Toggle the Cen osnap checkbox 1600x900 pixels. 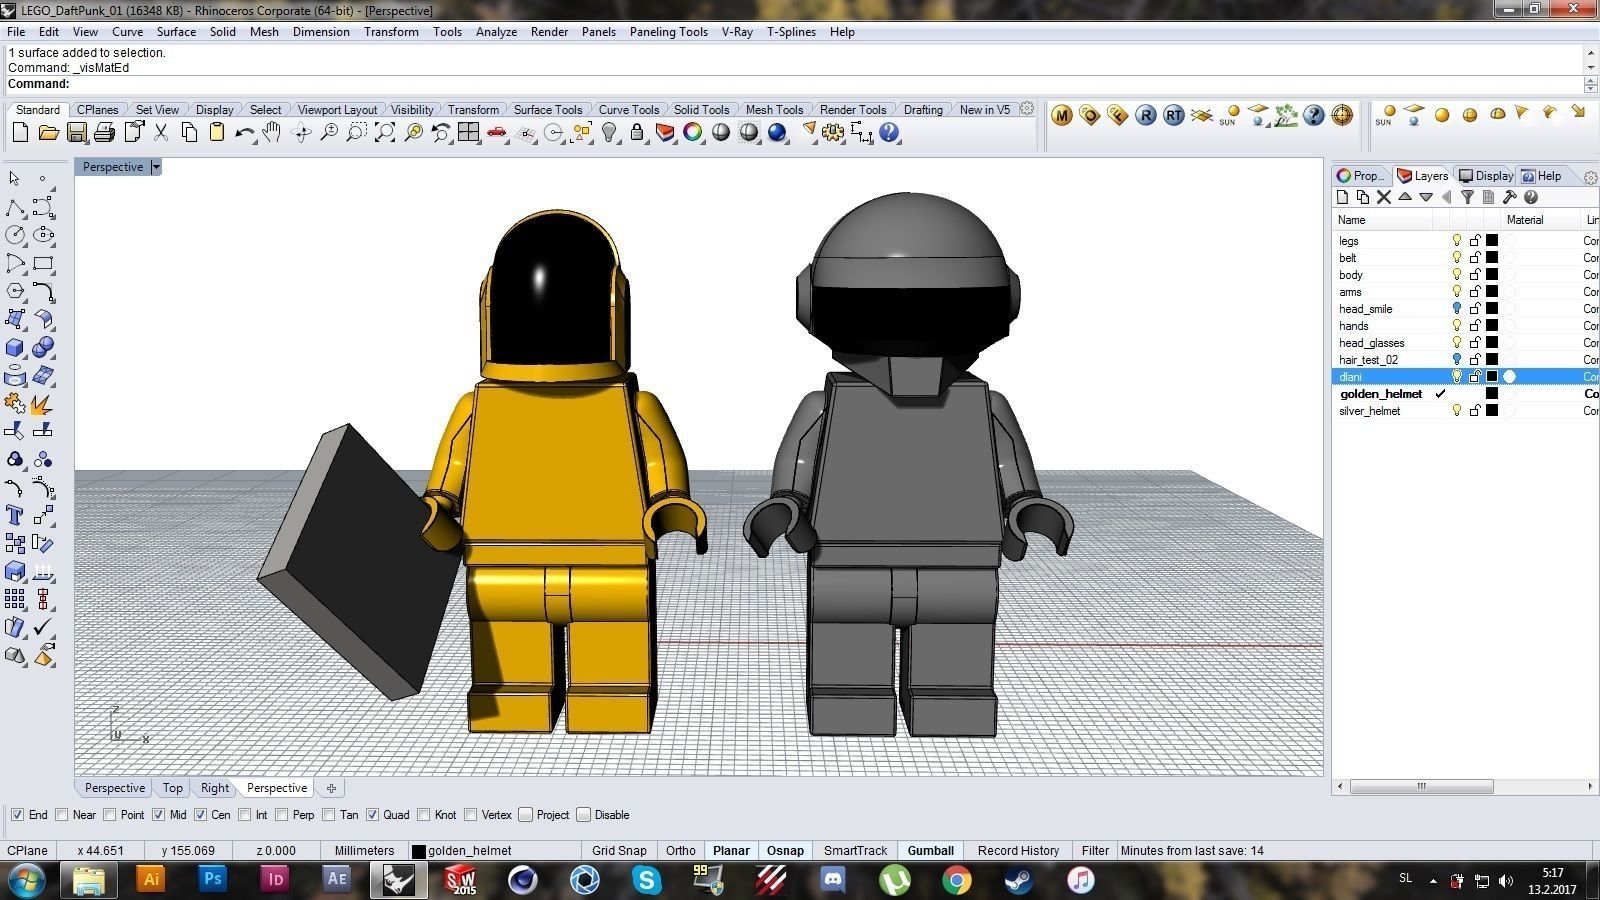pos(200,815)
